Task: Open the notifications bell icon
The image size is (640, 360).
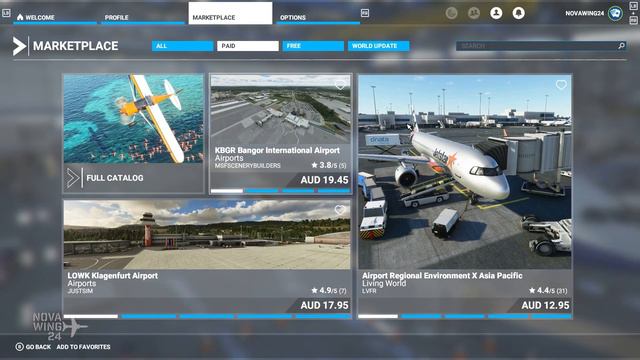Action: click(x=518, y=13)
